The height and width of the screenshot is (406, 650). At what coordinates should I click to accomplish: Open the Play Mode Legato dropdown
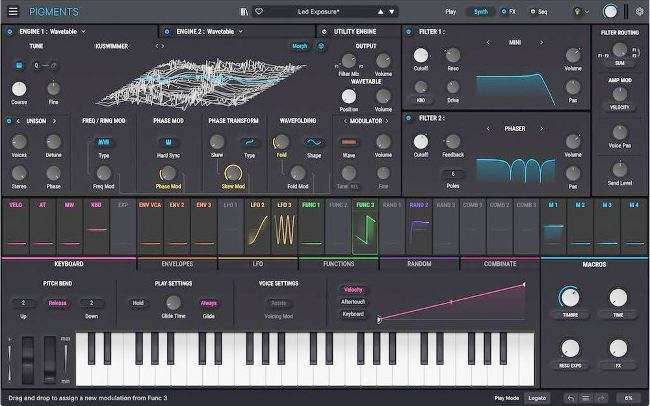pos(537,397)
